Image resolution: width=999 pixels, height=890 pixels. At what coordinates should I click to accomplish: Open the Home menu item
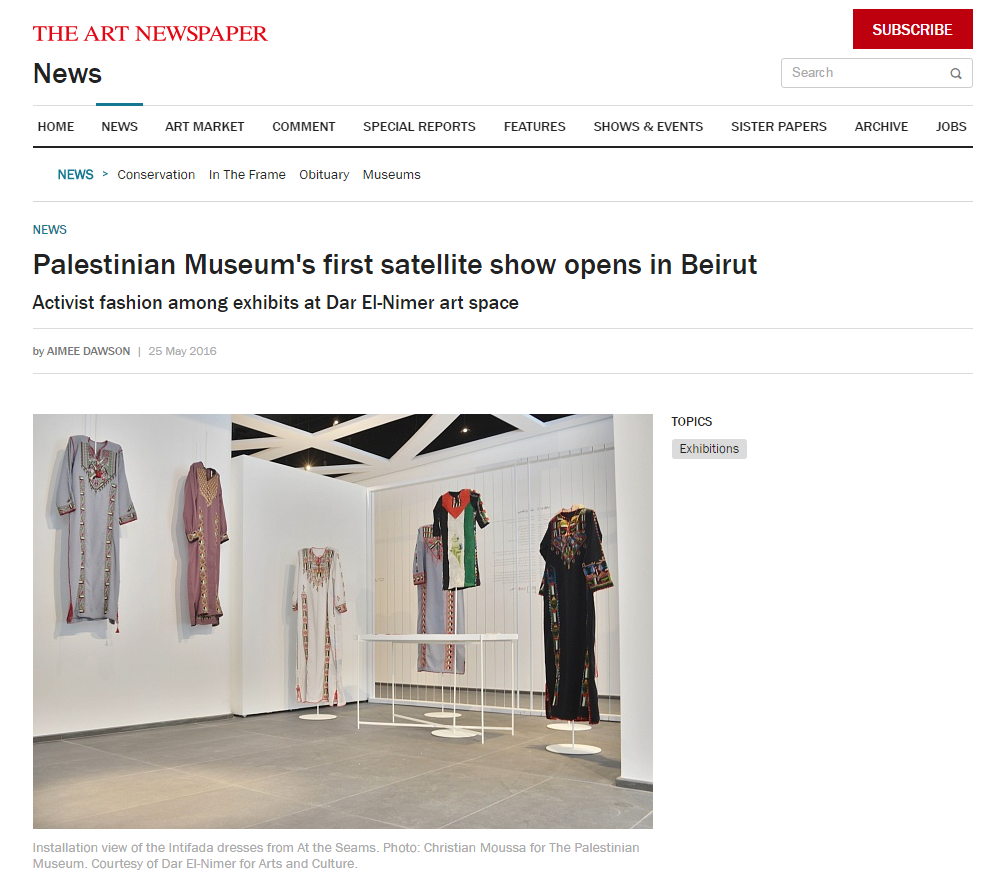click(x=55, y=127)
